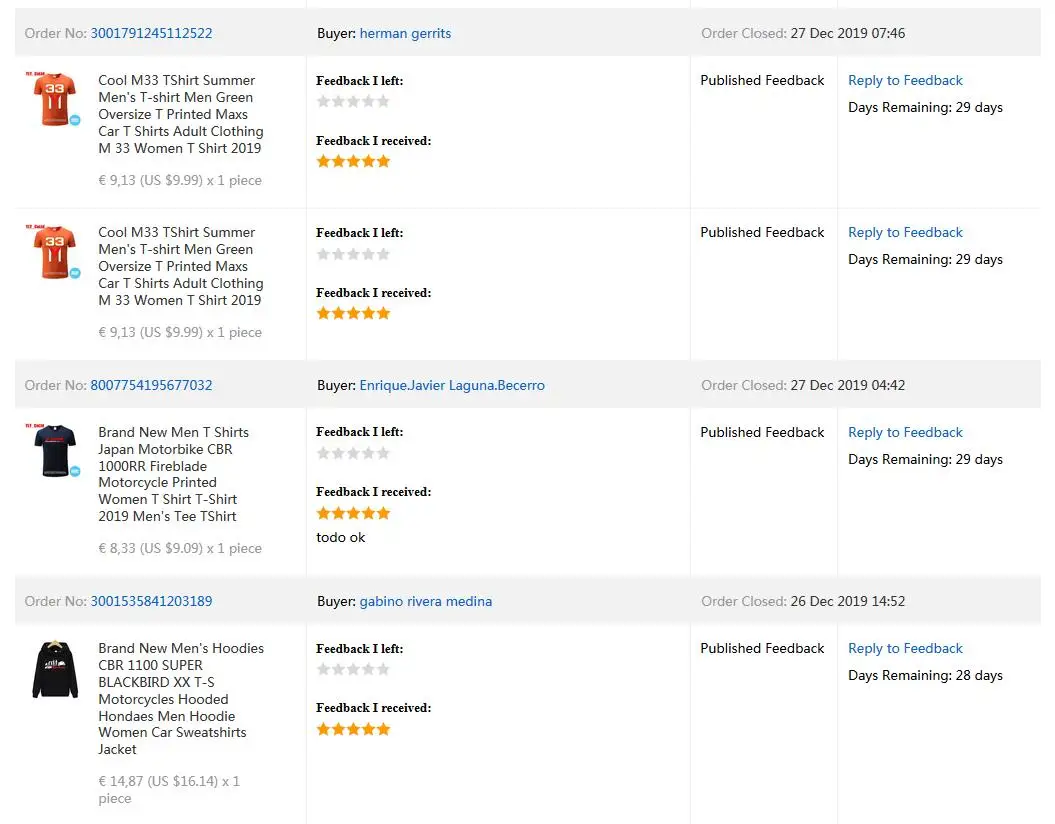Click five-star received rating for Blackbird hoodie

coord(353,729)
